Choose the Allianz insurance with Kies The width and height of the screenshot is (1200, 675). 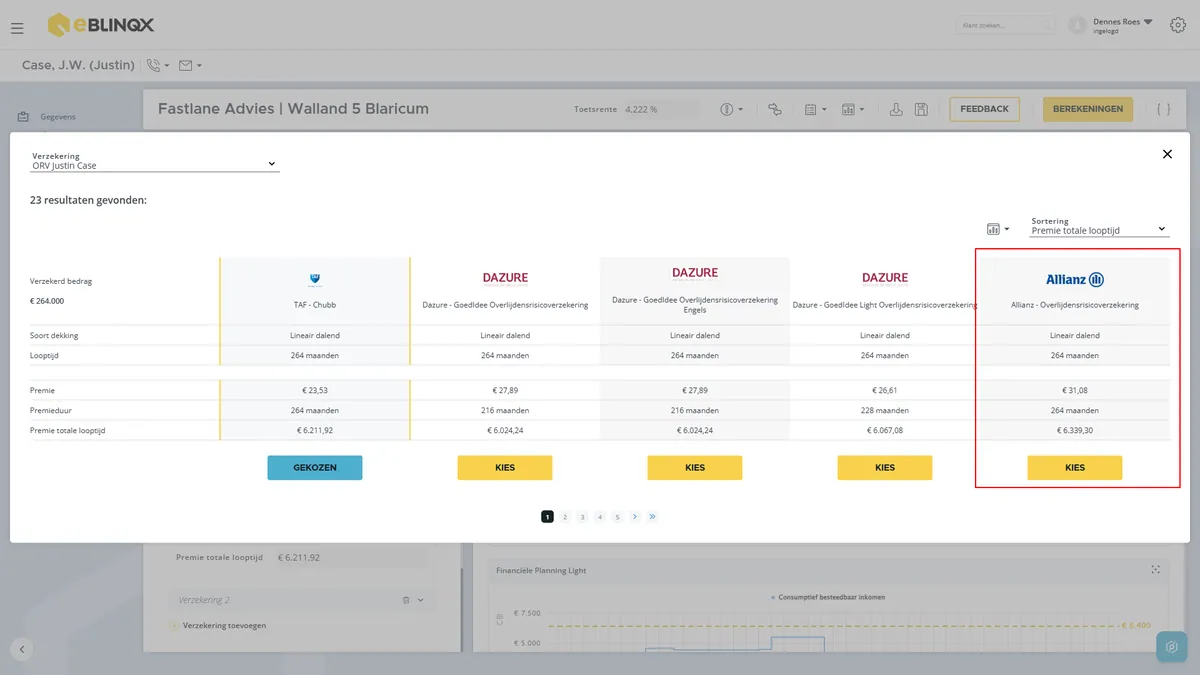coord(1075,468)
